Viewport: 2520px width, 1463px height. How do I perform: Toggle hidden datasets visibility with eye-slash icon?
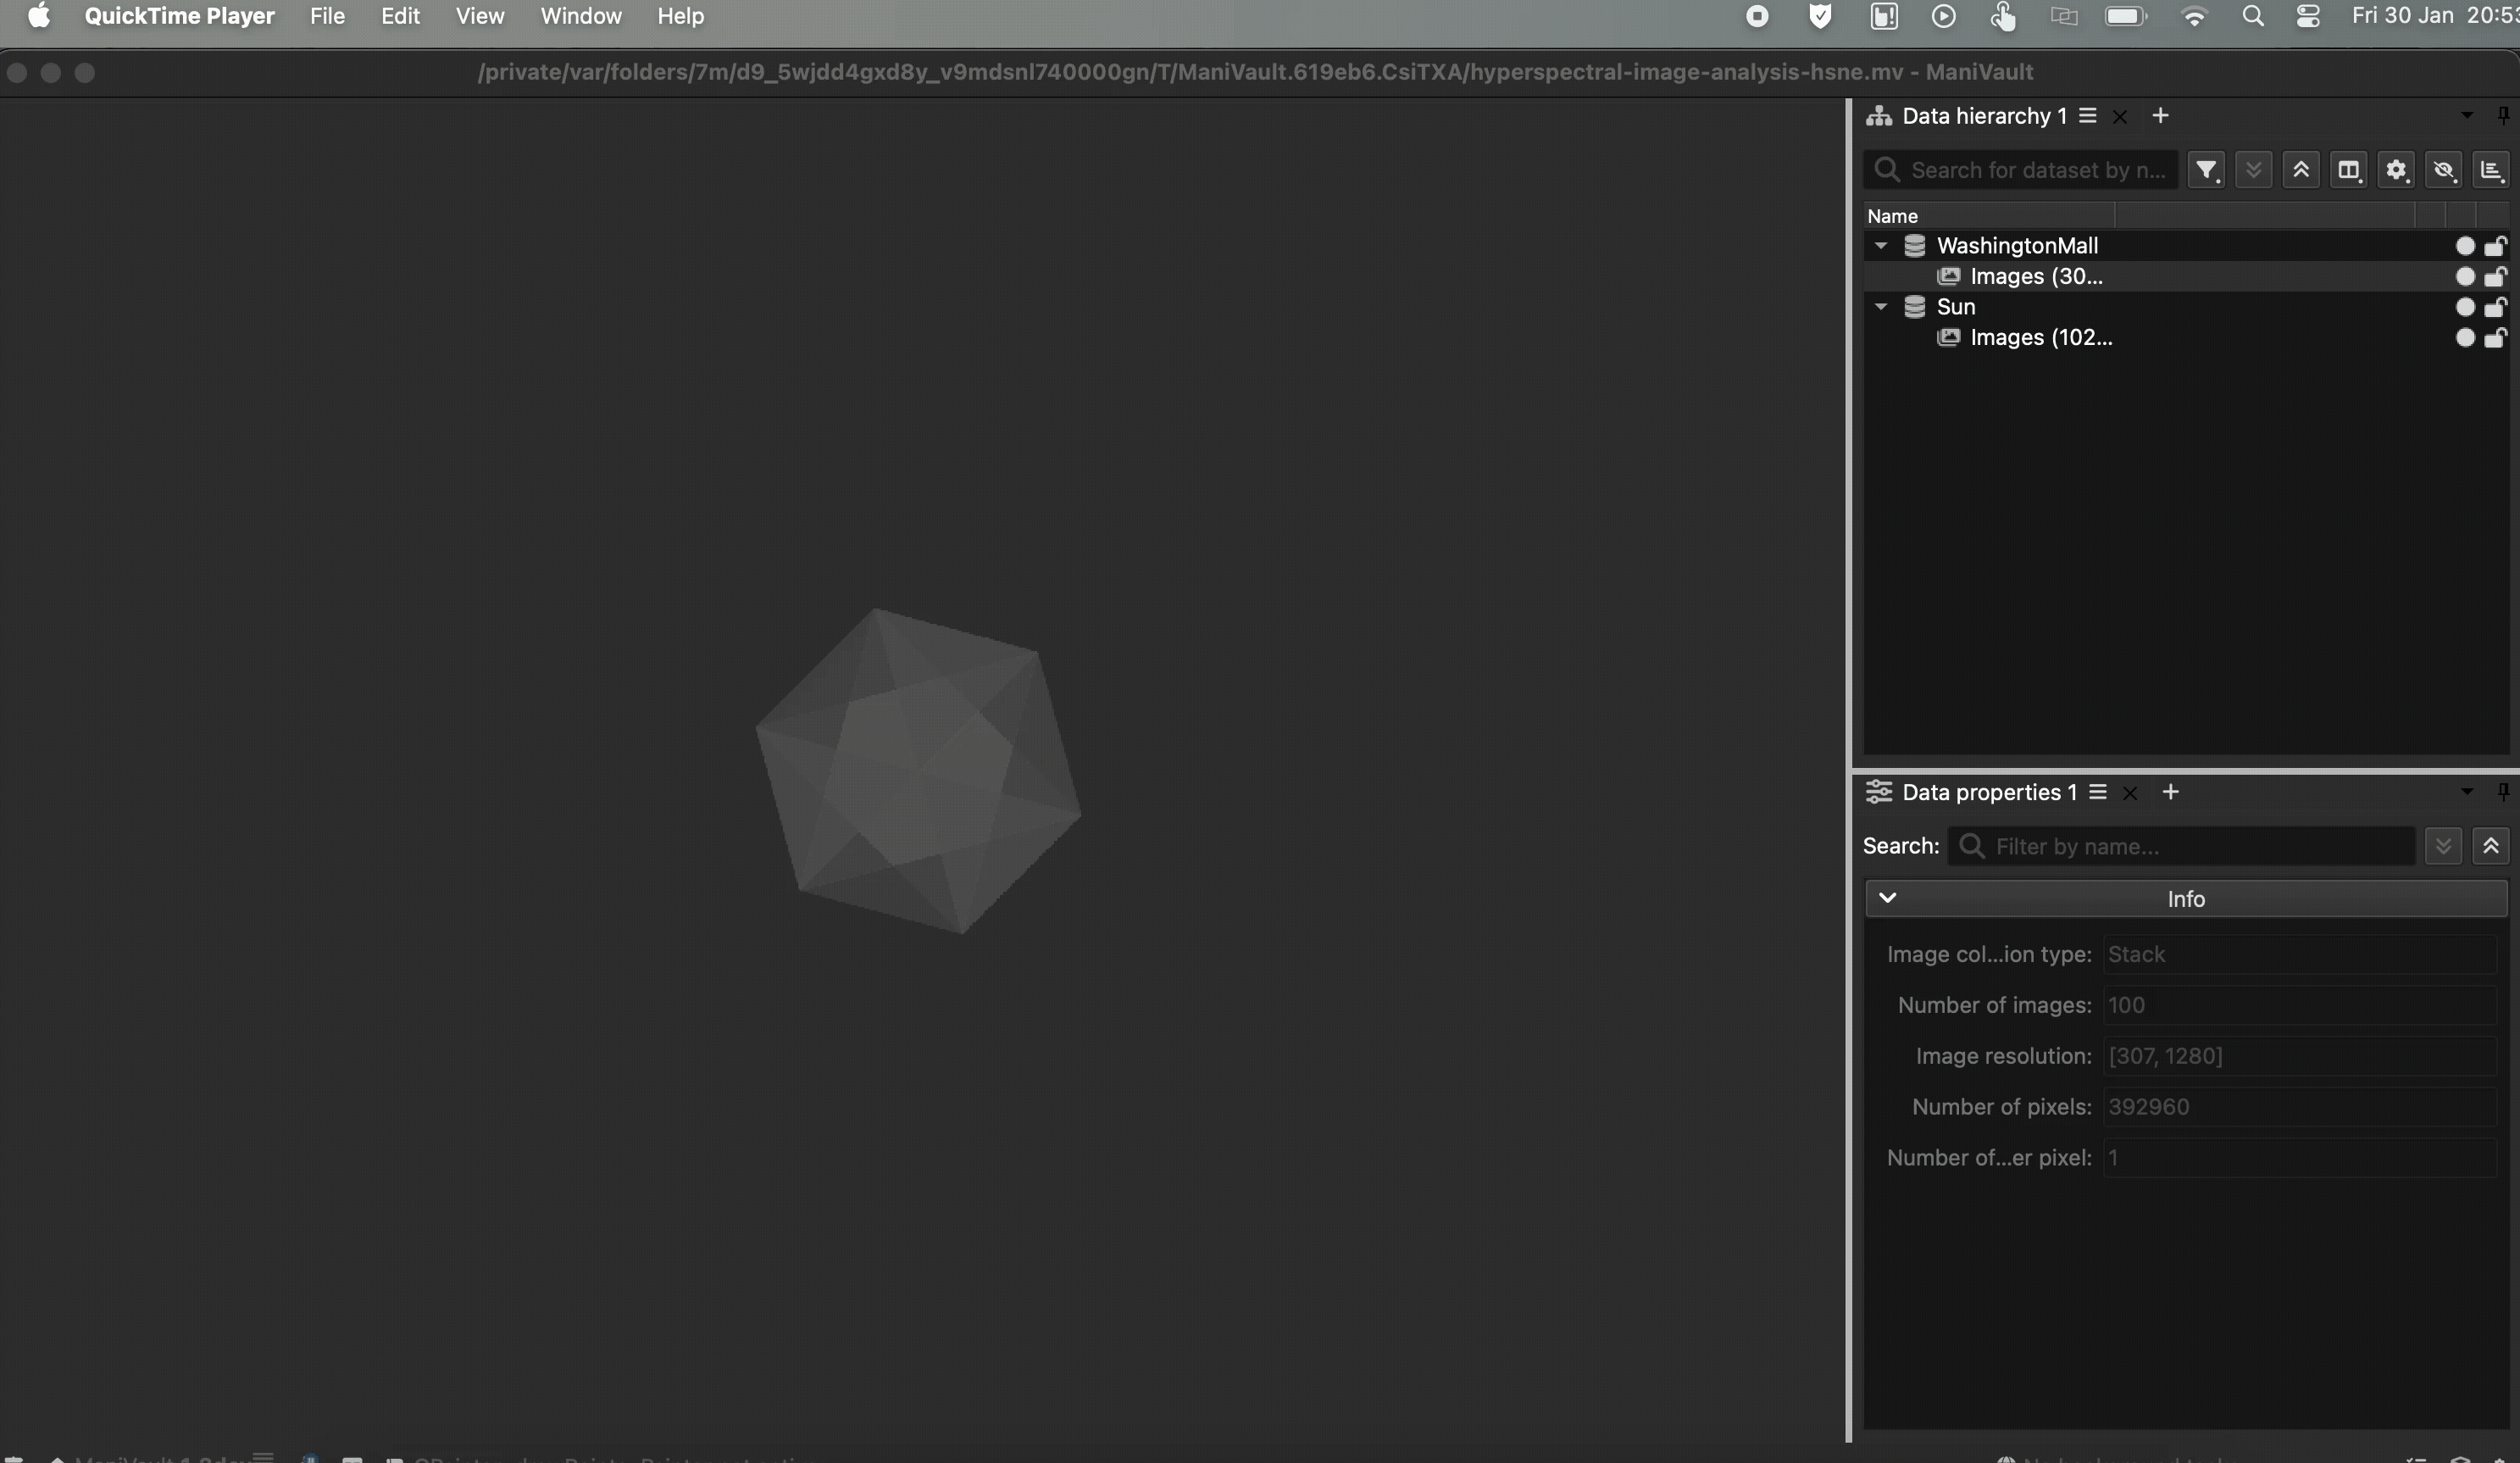(2444, 170)
